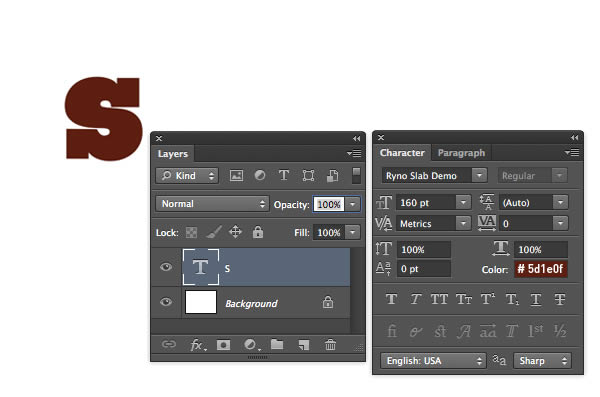Toggle layer filtering switch on or off
The image size is (600, 397).
356,175
